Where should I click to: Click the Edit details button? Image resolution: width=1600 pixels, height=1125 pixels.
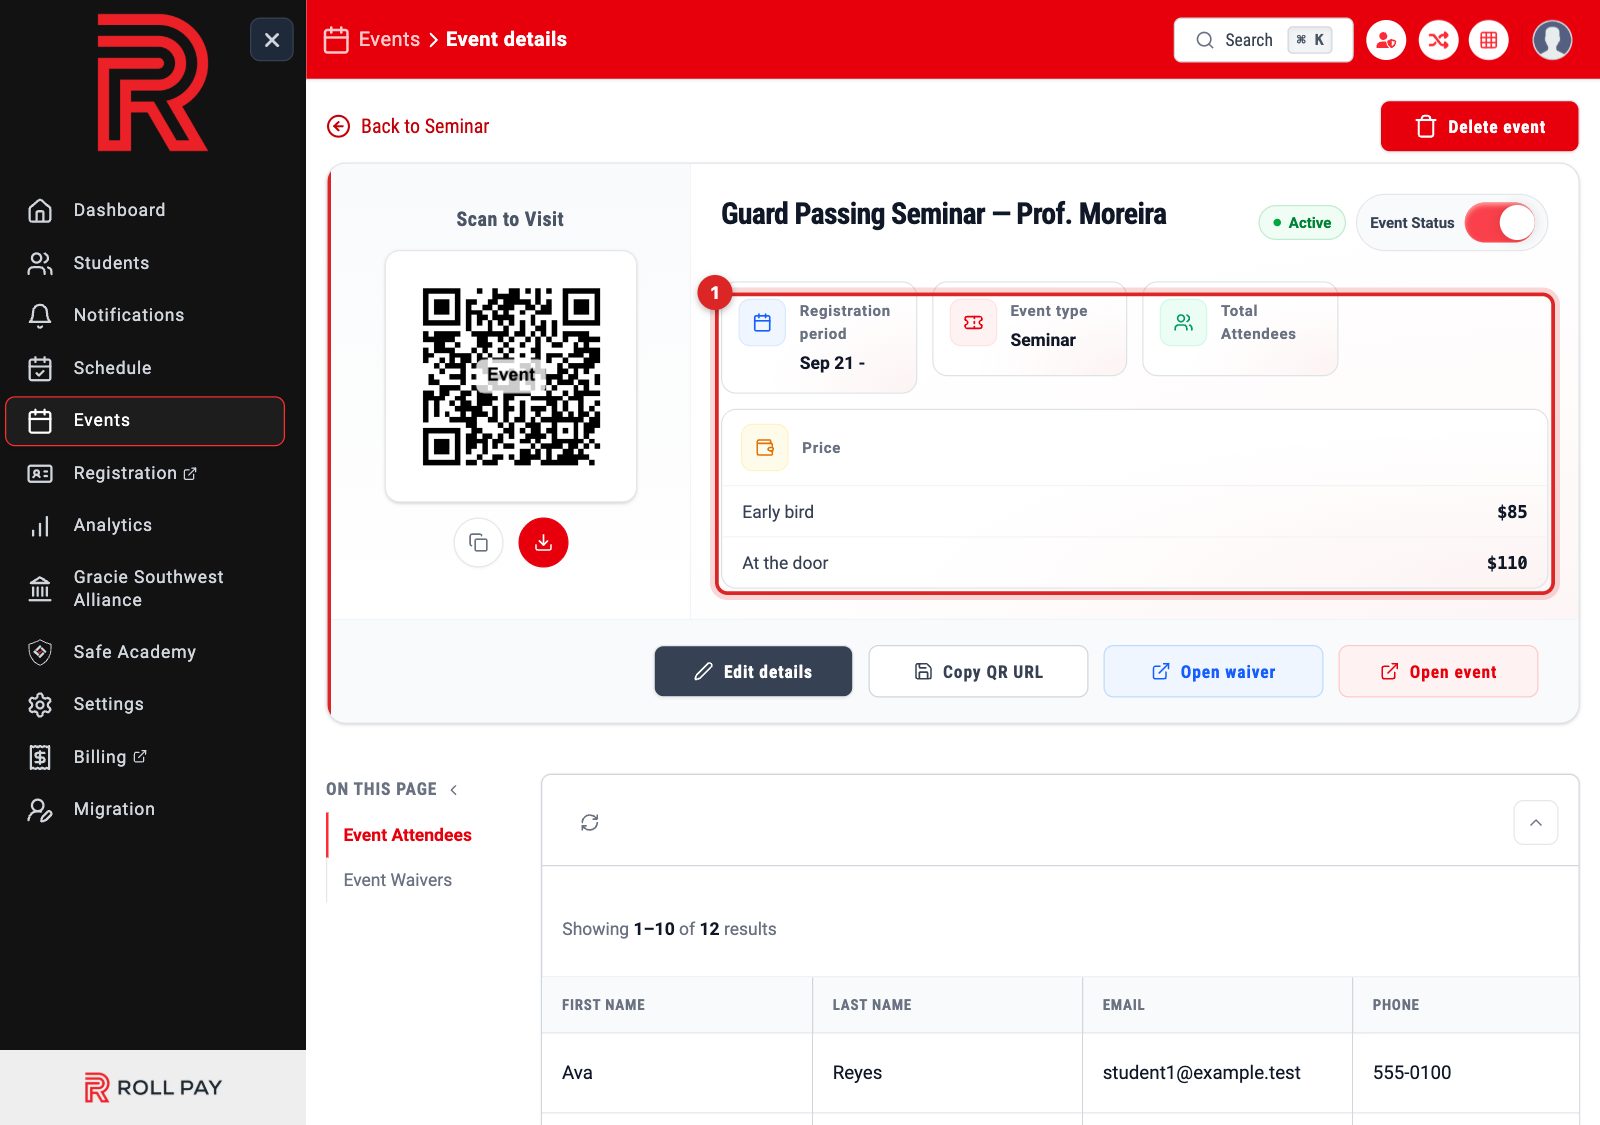point(753,672)
